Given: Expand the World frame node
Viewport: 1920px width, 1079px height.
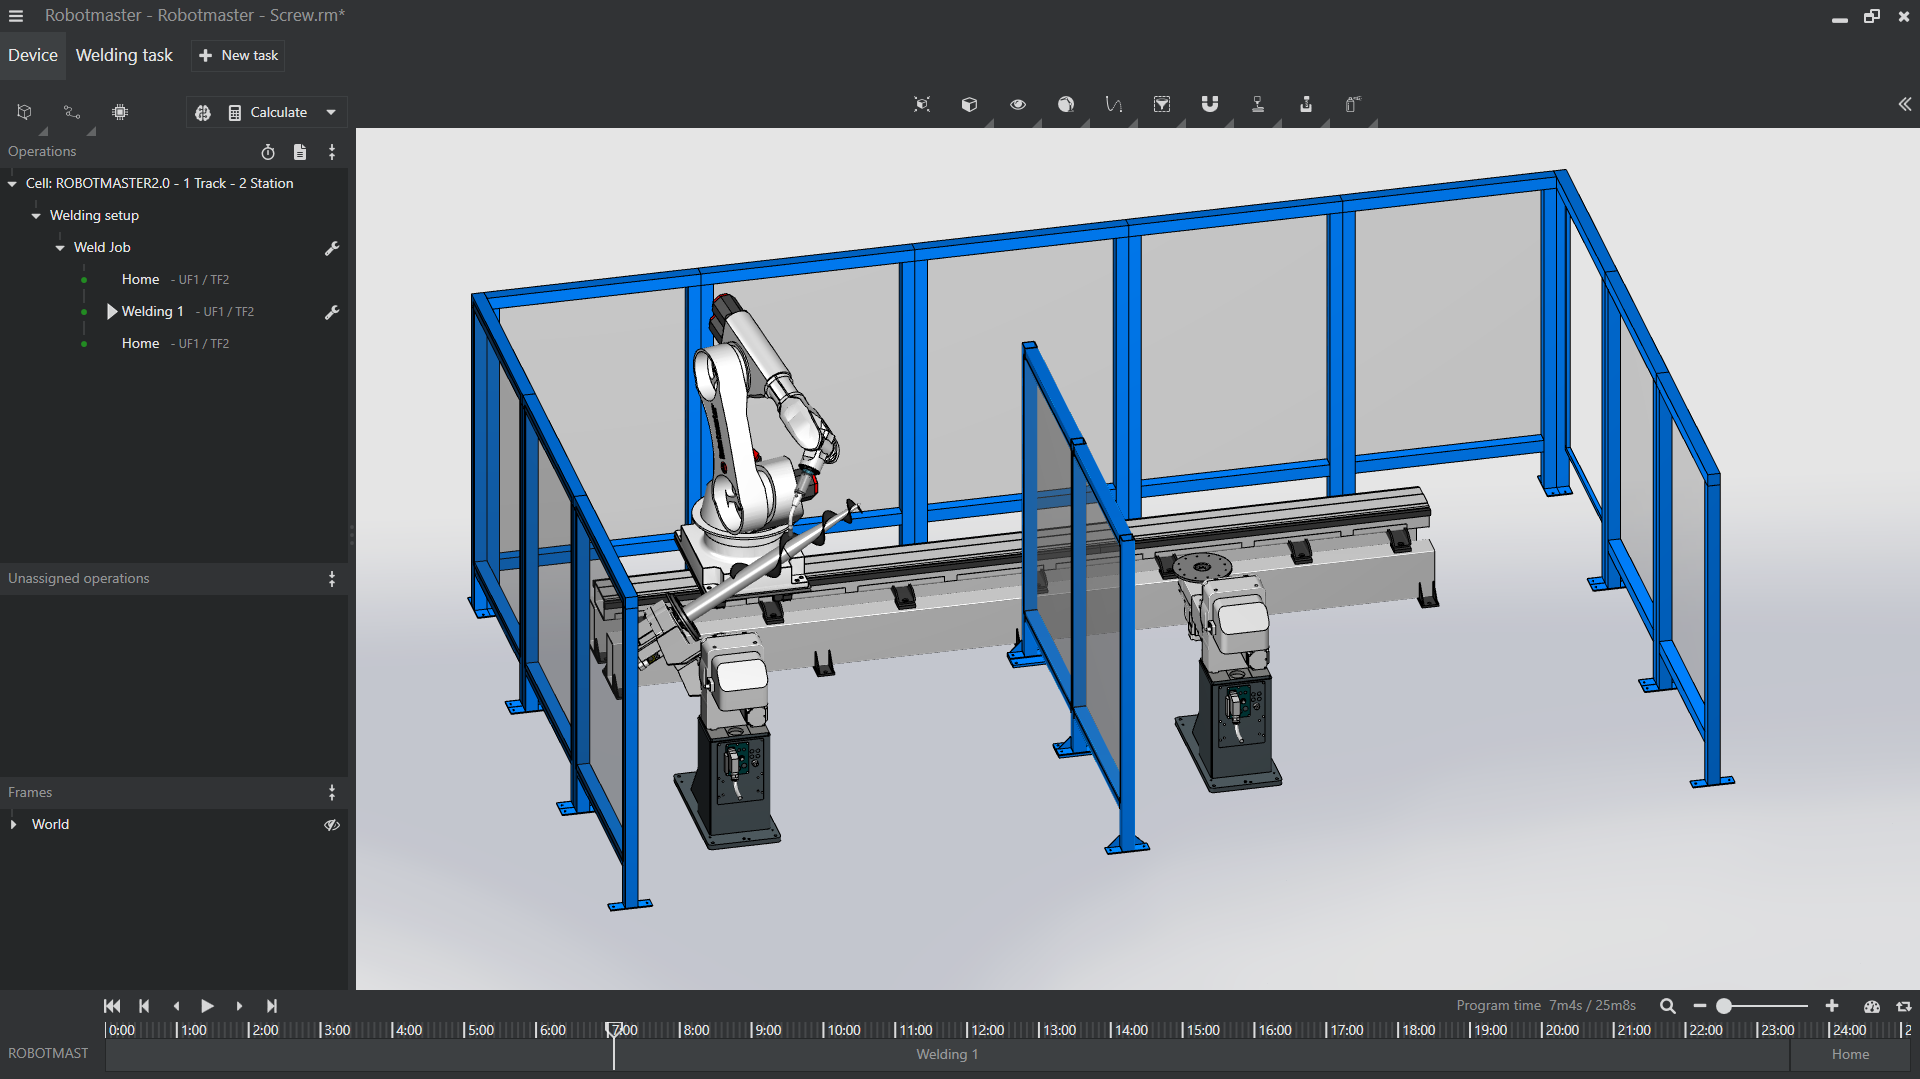Looking at the screenshot, I should pos(13,825).
